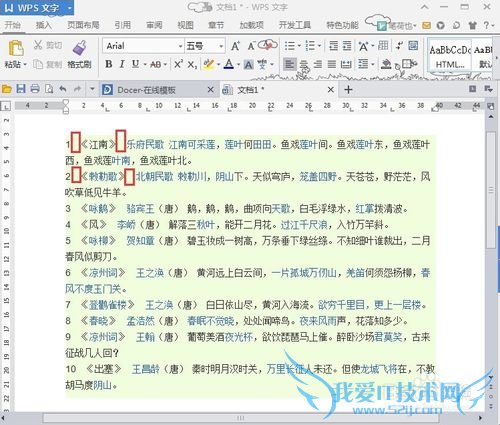Image resolution: width=500 pixels, height=425 pixels.
Task: Click the horizontal scrollbar thumb
Action: pyautogui.click(x=240, y=418)
